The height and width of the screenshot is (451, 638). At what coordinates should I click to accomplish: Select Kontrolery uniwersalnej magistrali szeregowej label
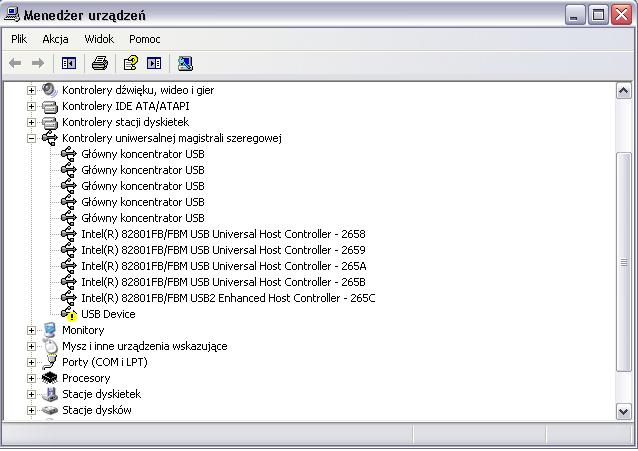[172, 138]
